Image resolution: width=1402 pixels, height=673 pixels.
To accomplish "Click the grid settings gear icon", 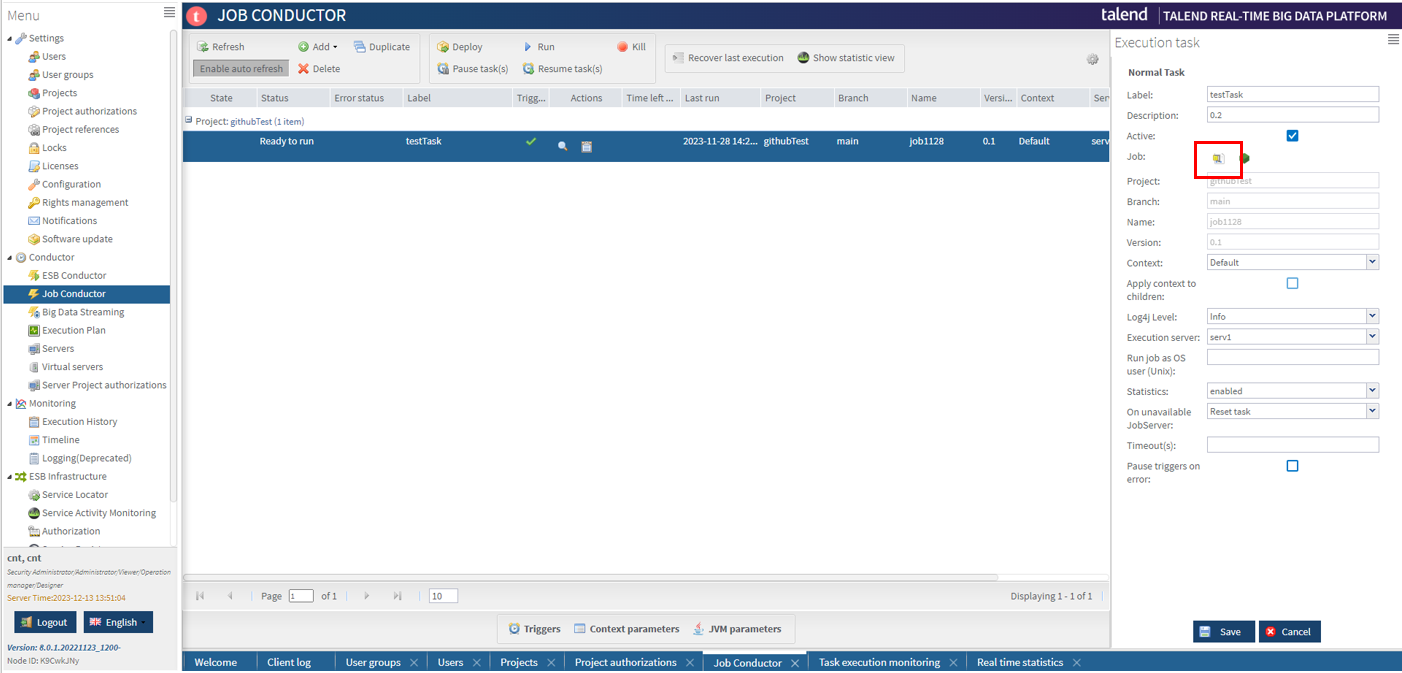I will pos(1093,59).
